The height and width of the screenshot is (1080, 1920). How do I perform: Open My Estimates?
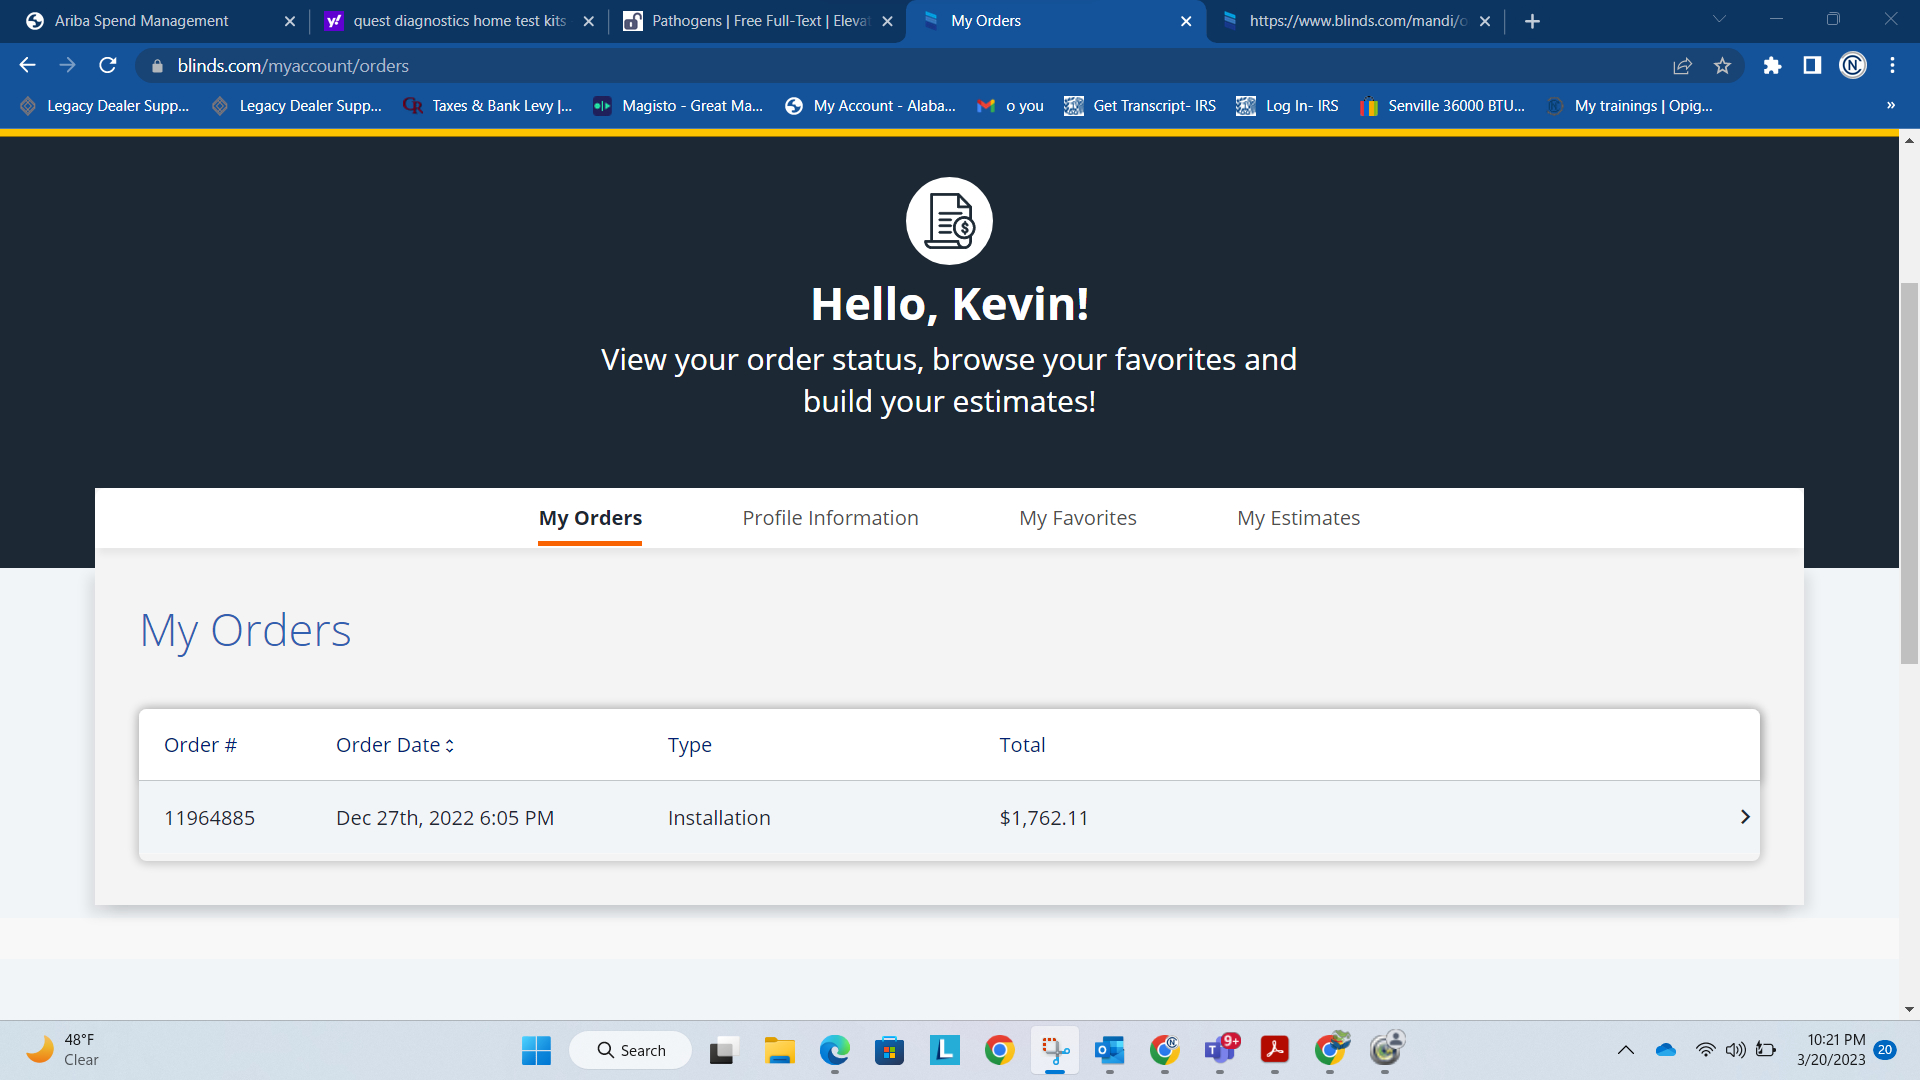[1298, 518]
